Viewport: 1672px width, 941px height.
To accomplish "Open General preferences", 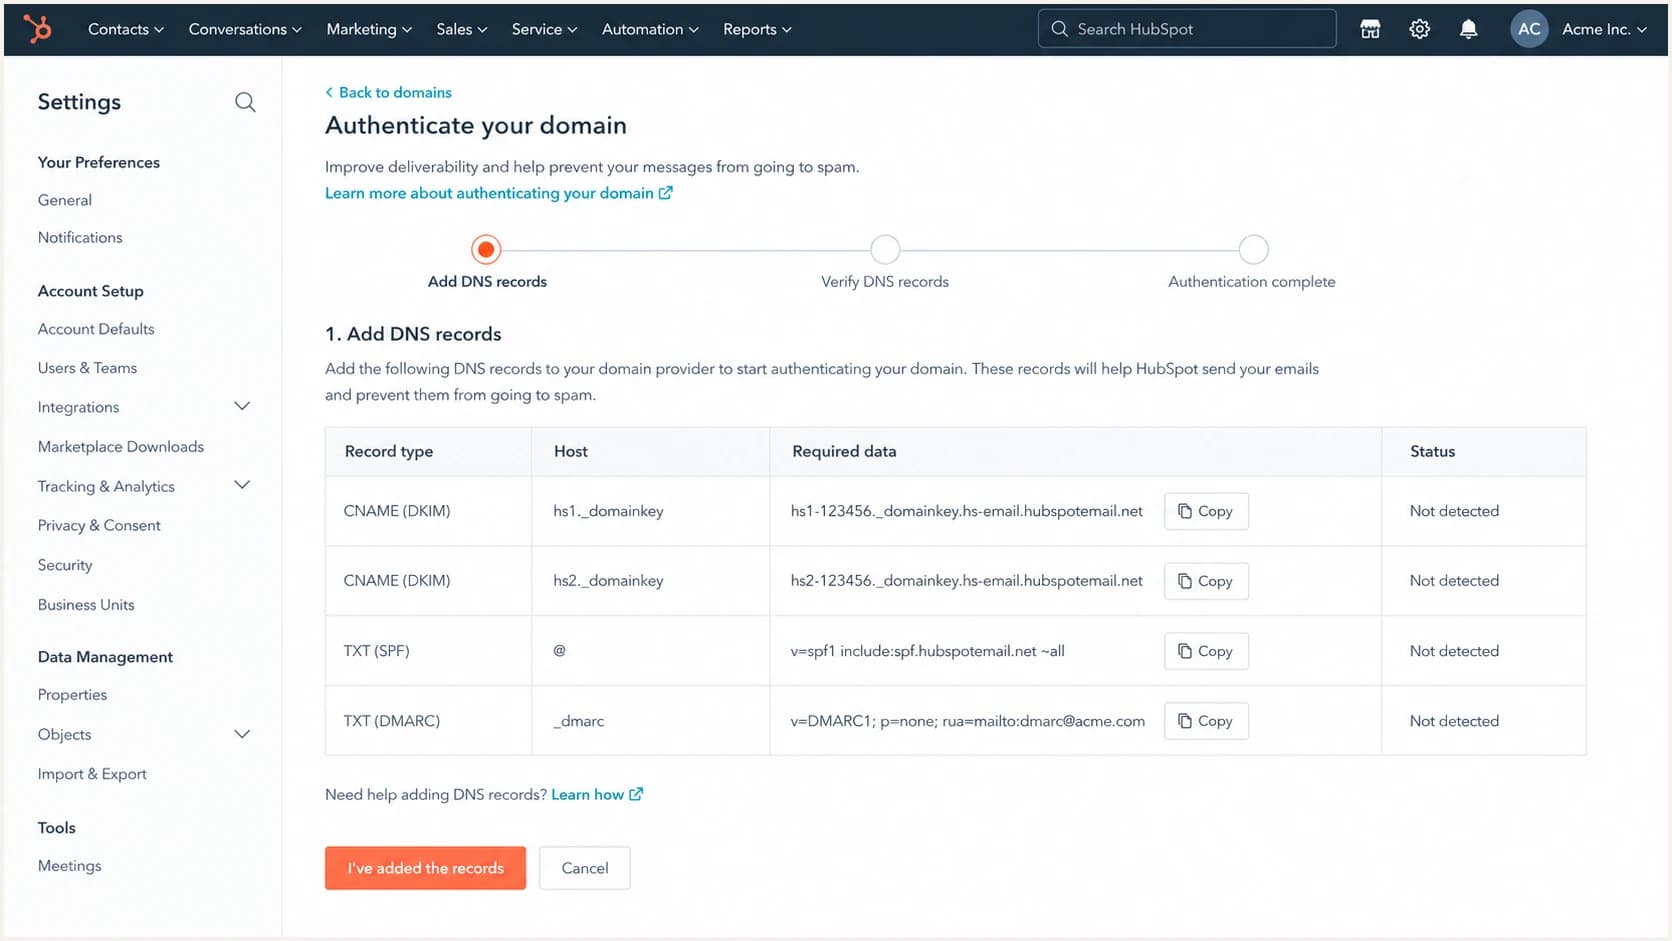I will pos(65,200).
